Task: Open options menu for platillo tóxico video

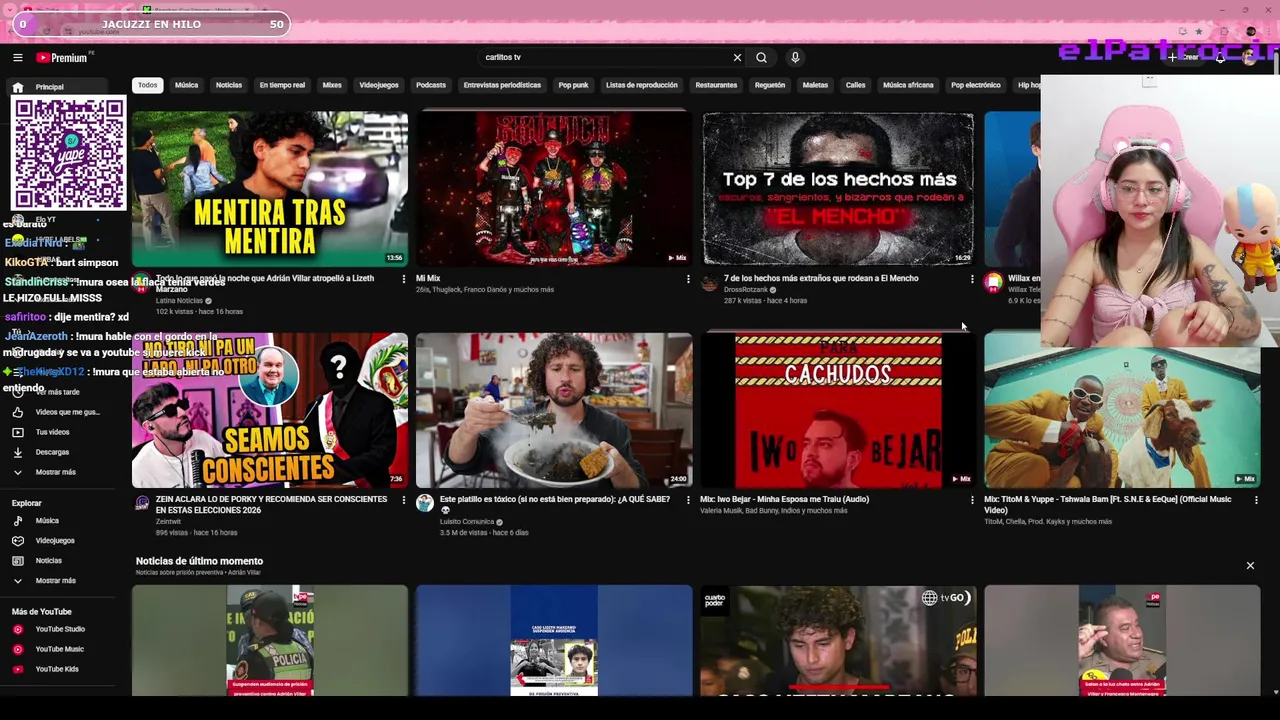Action: tap(688, 500)
